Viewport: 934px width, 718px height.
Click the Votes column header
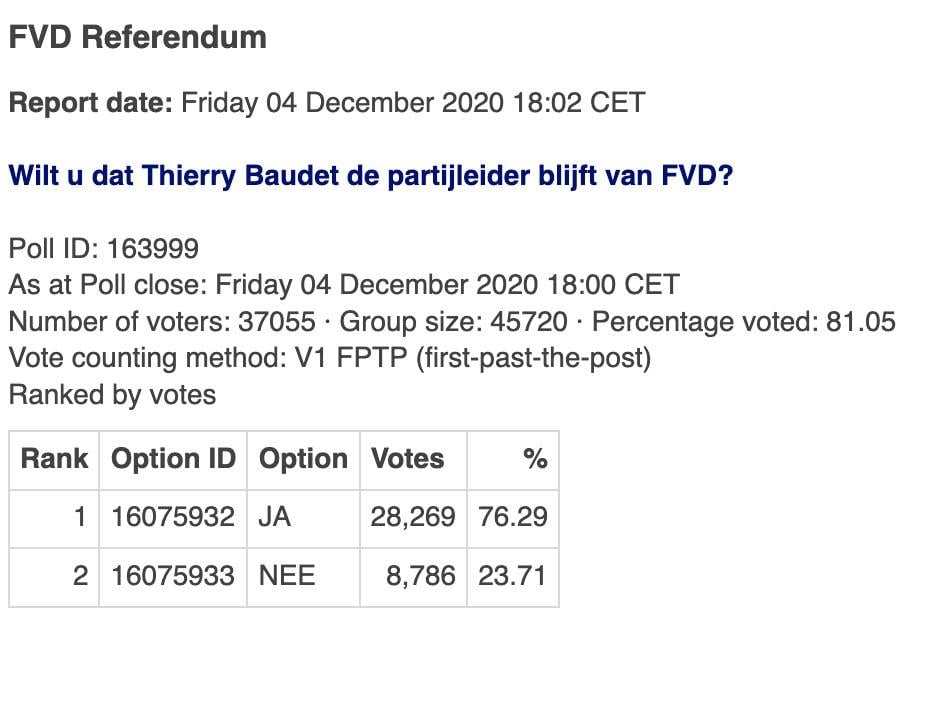pyautogui.click(x=414, y=460)
